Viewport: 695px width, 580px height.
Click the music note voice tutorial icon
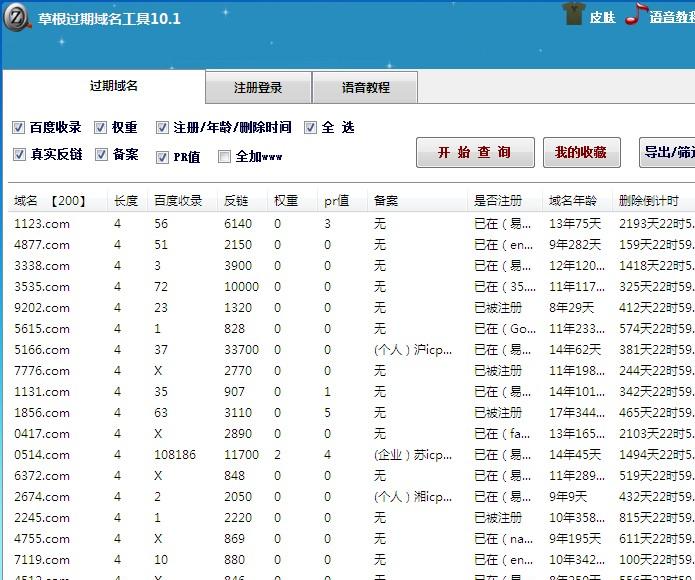pyautogui.click(x=633, y=15)
